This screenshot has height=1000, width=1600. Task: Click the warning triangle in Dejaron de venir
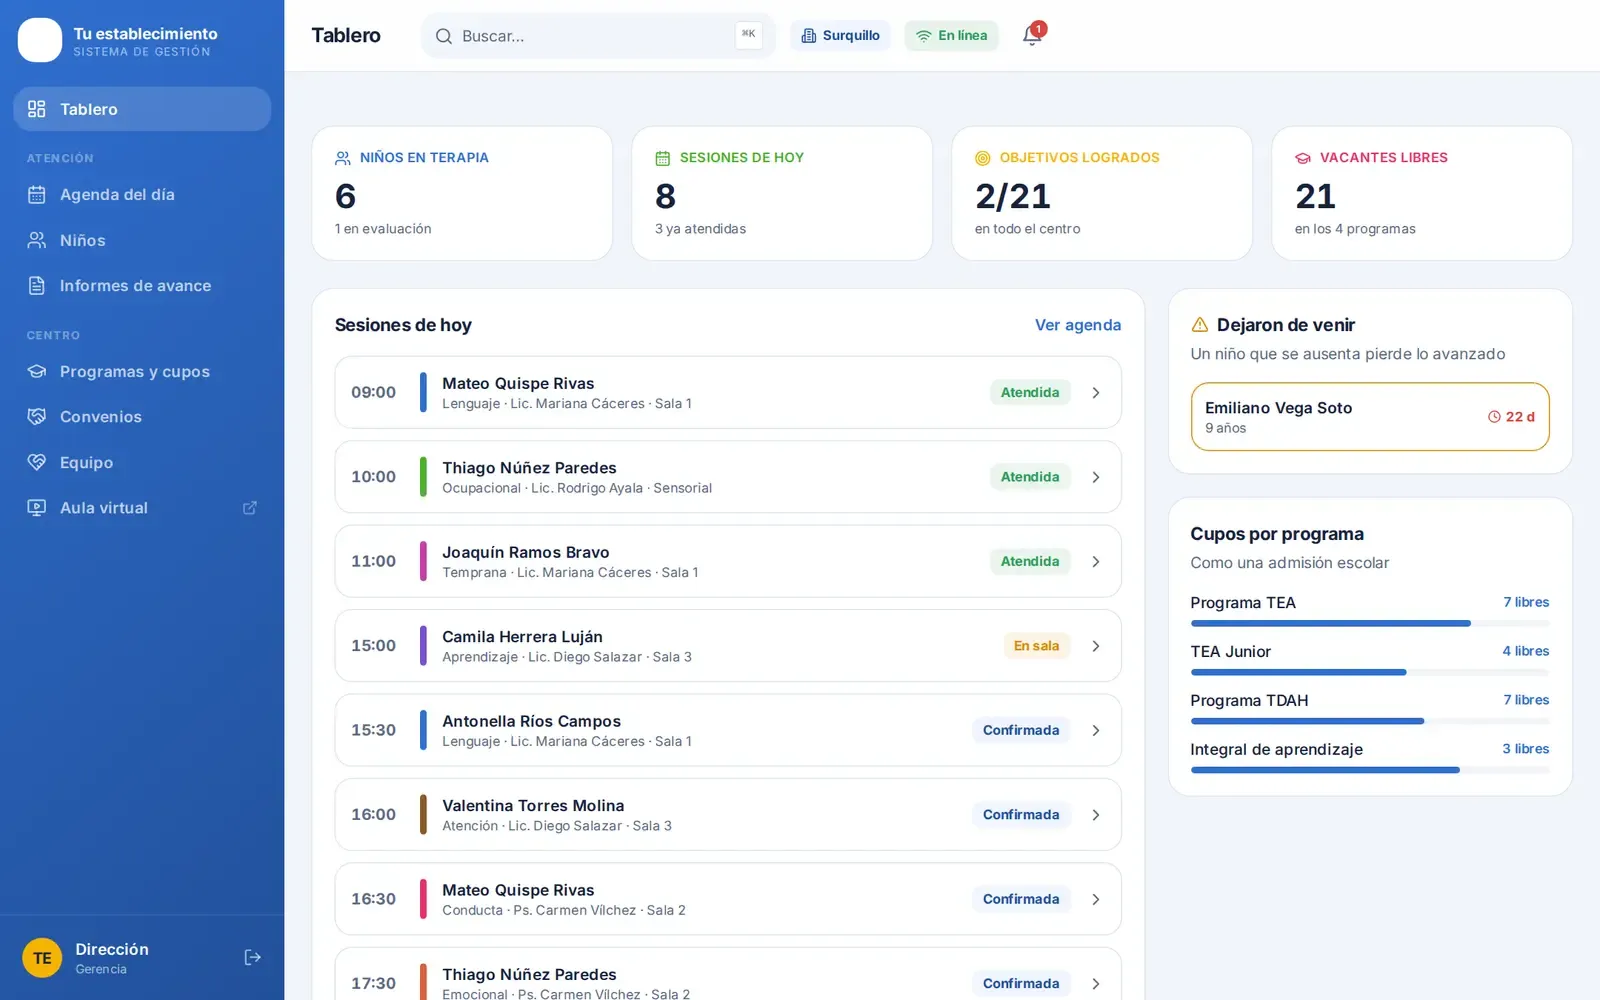point(1200,325)
